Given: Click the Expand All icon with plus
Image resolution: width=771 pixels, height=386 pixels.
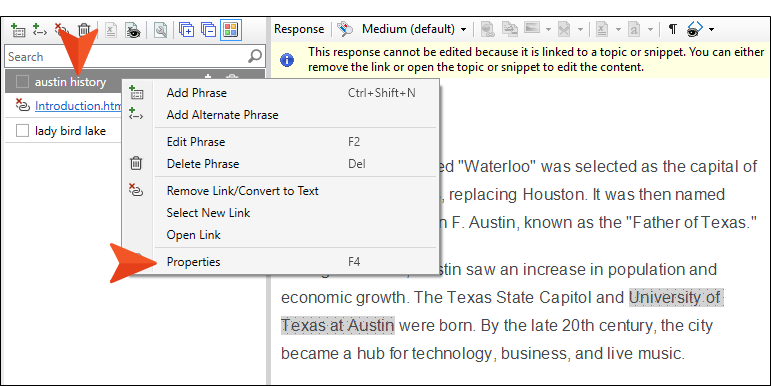Looking at the screenshot, I should click(186, 30).
